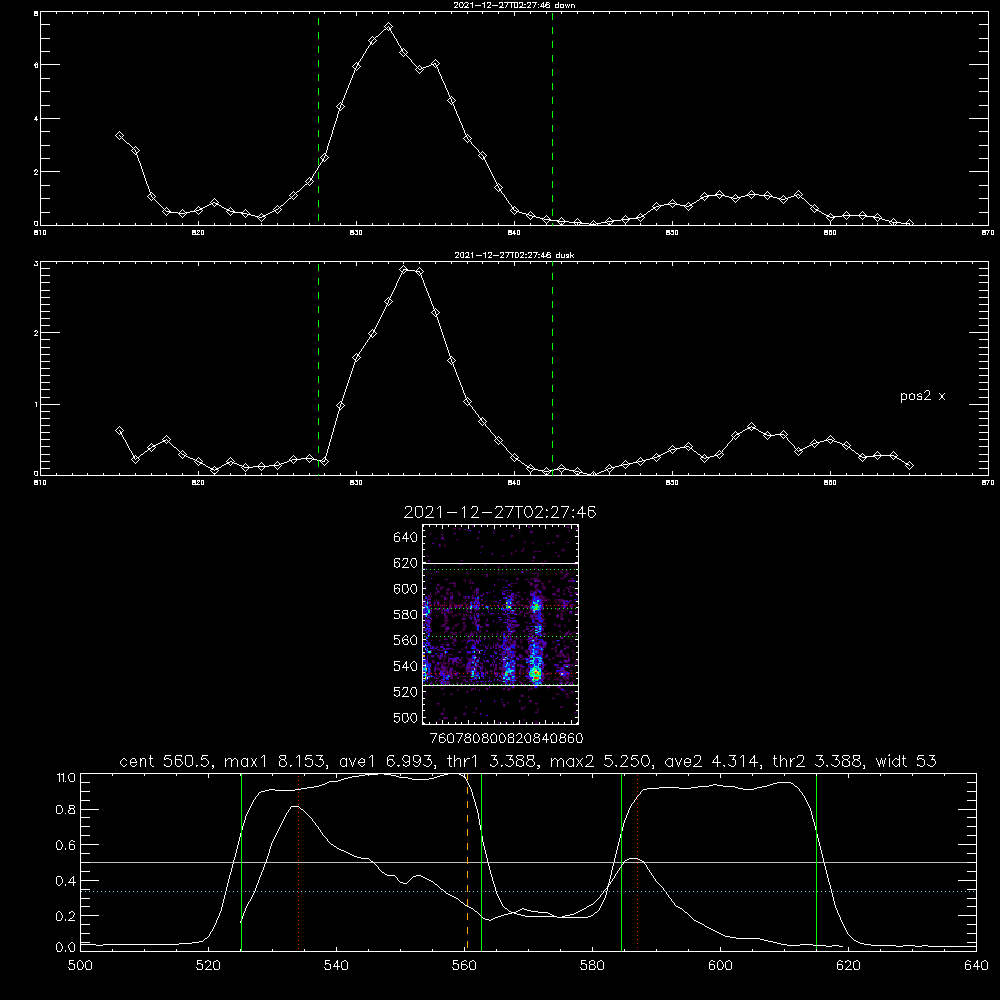This screenshot has width=1000, height=1000.
Task: Click the spectral heatmap image thumbnail
Action: point(500,624)
